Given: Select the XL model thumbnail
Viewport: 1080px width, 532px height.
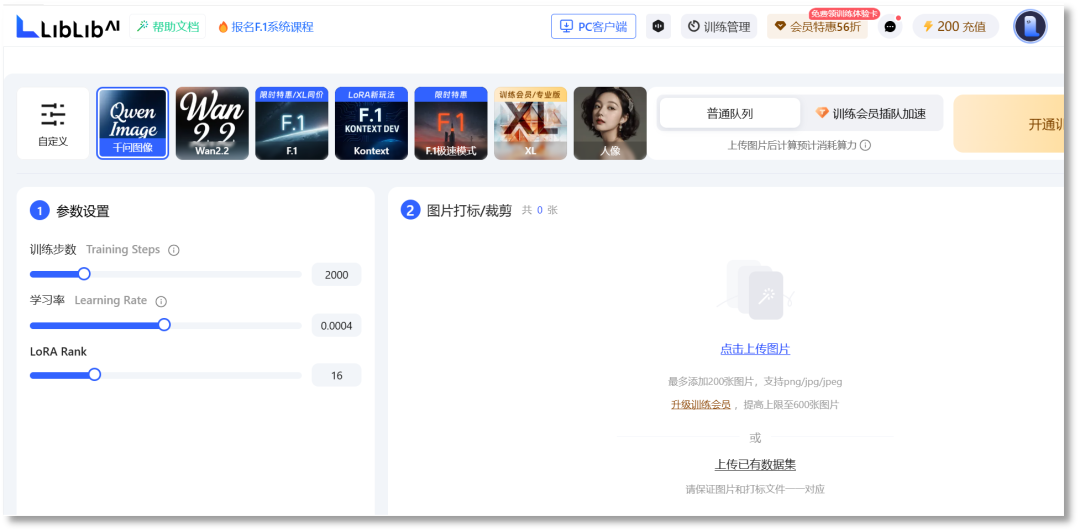Looking at the screenshot, I should (530, 123).
